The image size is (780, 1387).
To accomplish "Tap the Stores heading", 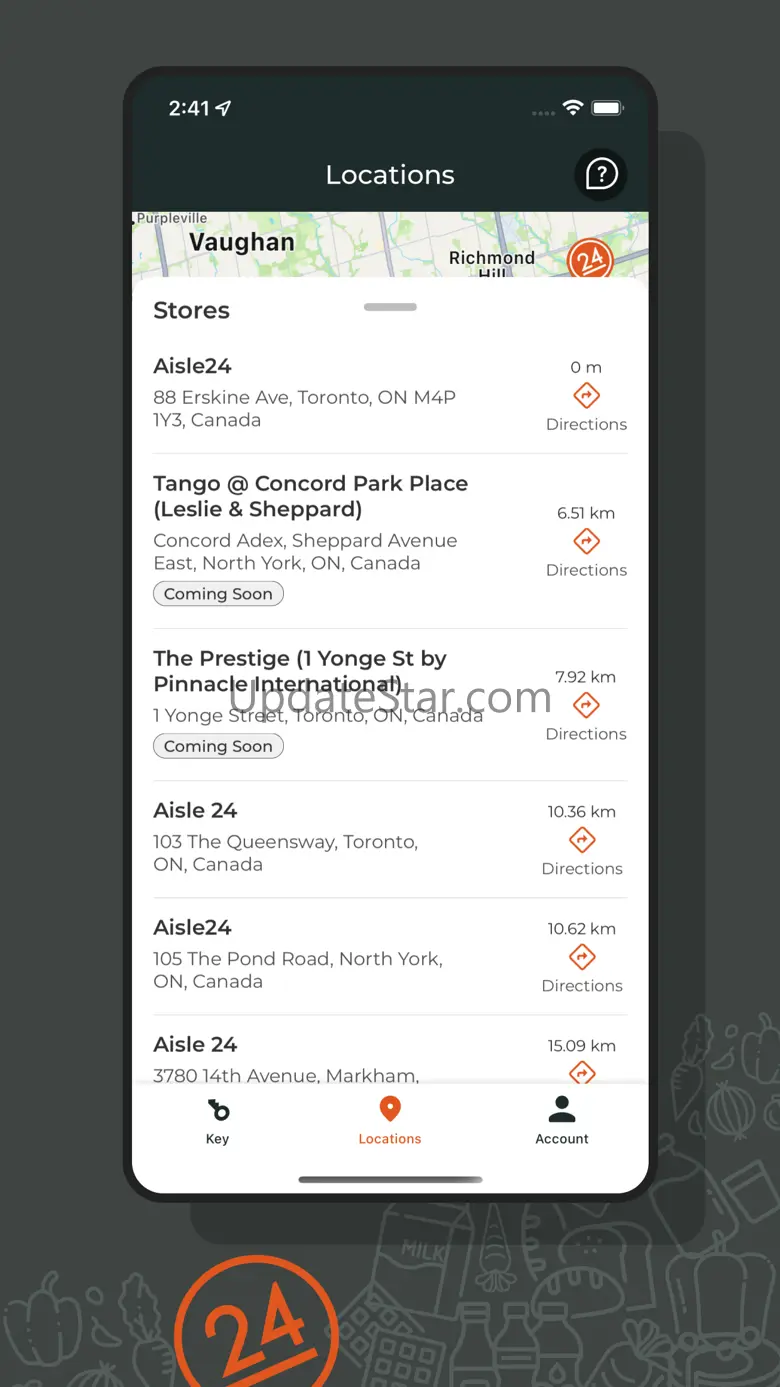I will tap(191, 310).
